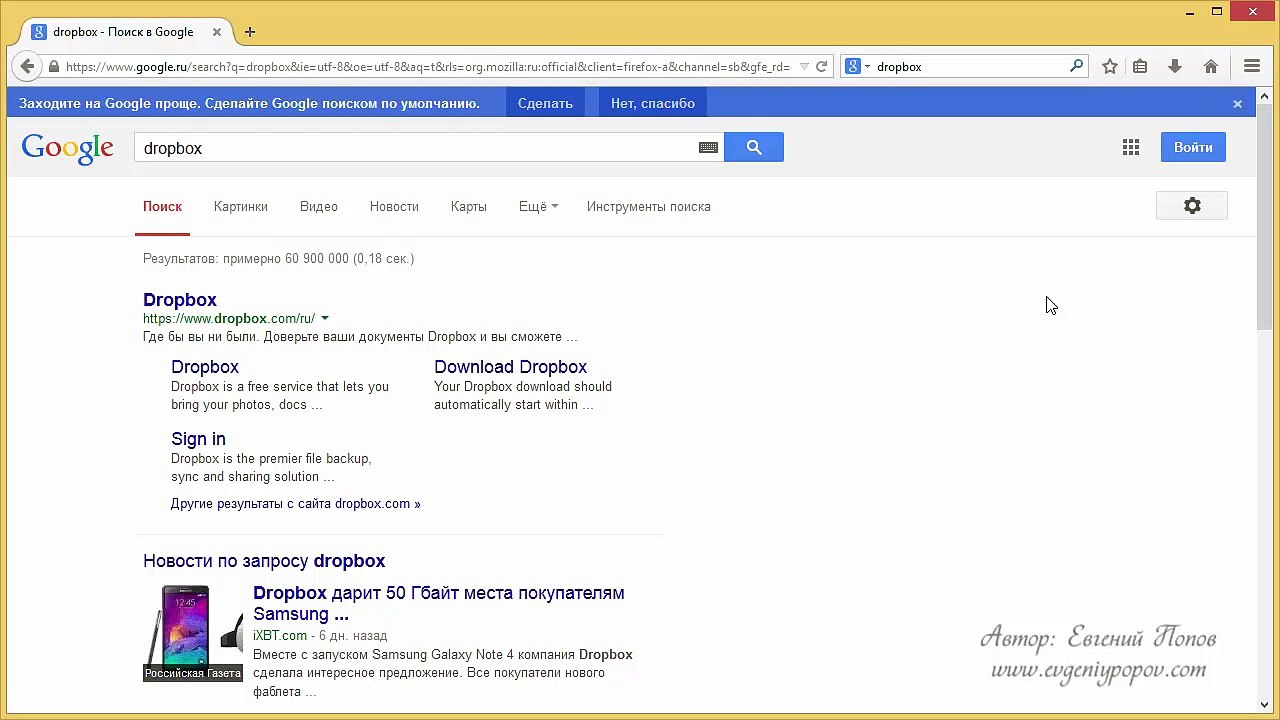Switch to the 'Картинки' tab
Viewport: 1280px width, 720px height.
241,207
